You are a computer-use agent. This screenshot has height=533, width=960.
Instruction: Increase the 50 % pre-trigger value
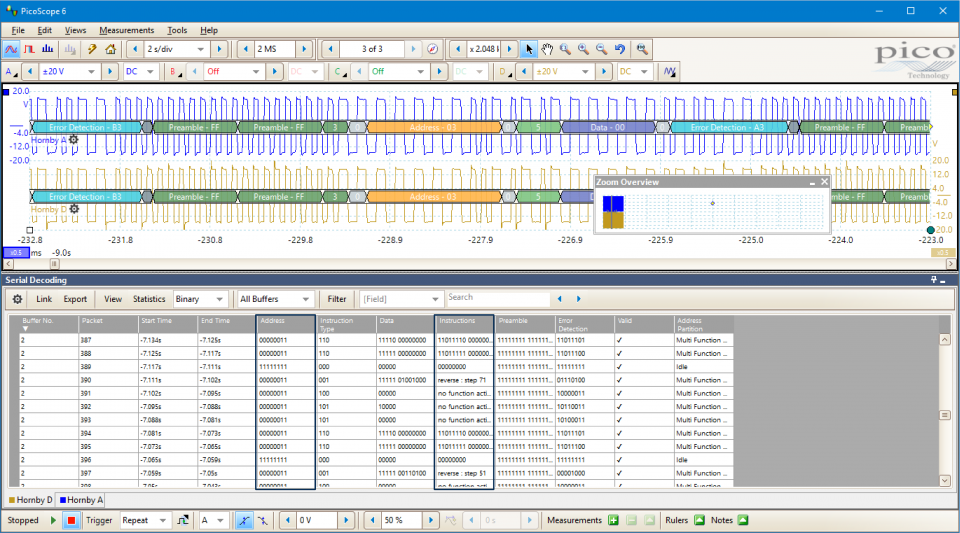click(x=430, y=520)
